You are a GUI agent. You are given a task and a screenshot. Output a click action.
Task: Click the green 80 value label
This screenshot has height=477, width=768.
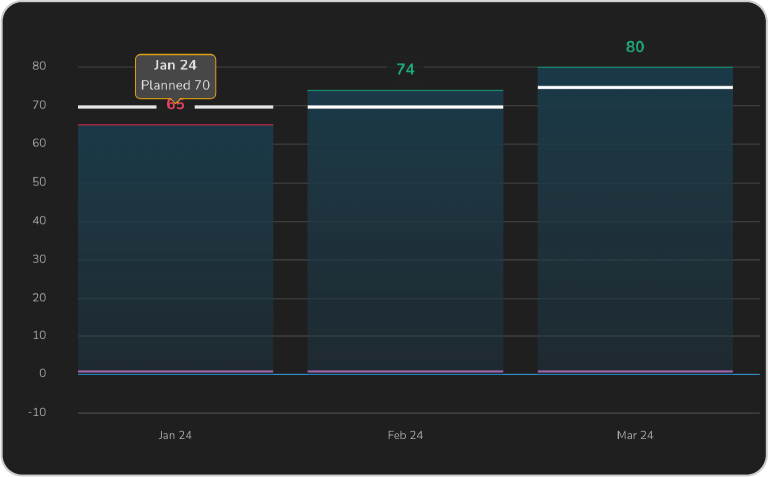(635, 47)
